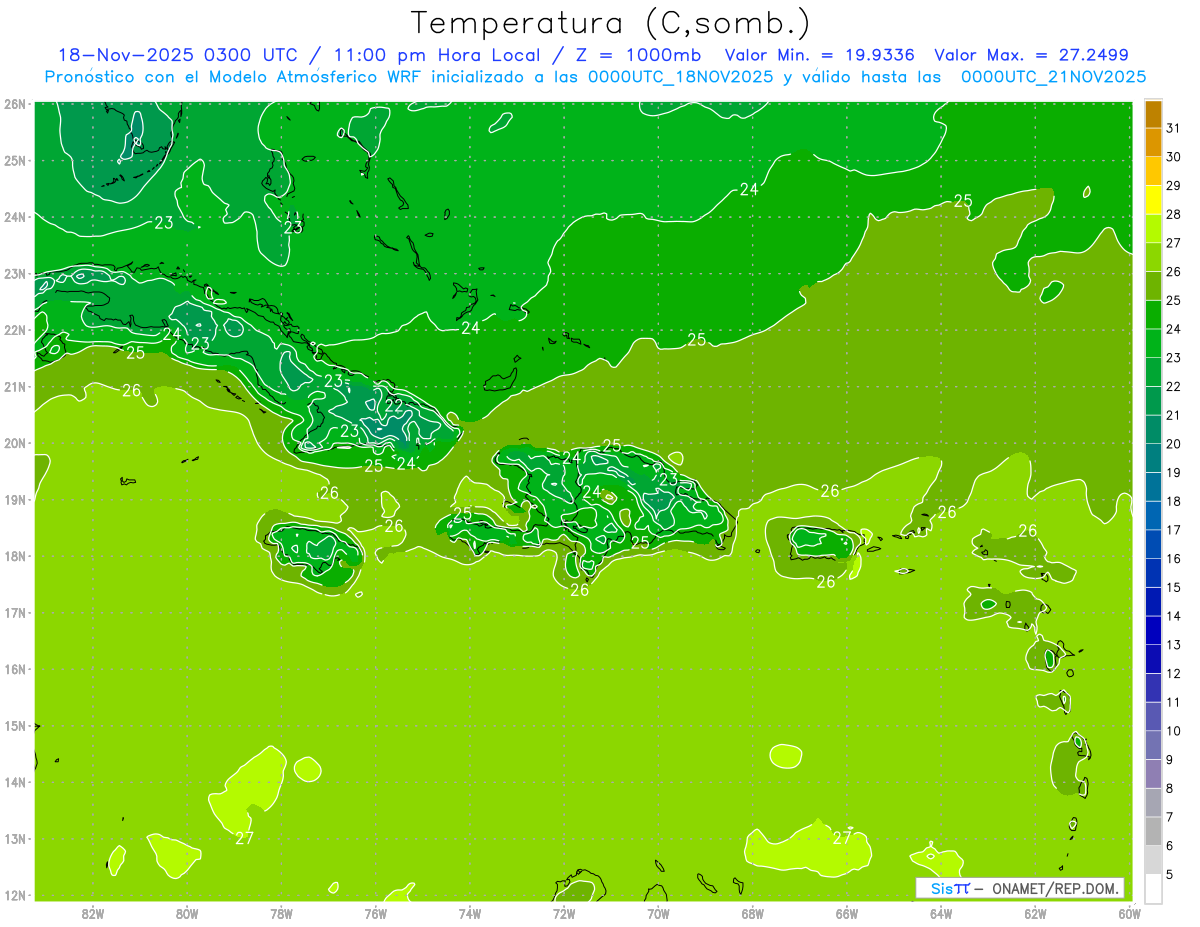
Task: Select the "Valor Min. = 19.9336" value
Action: [821, 55]
